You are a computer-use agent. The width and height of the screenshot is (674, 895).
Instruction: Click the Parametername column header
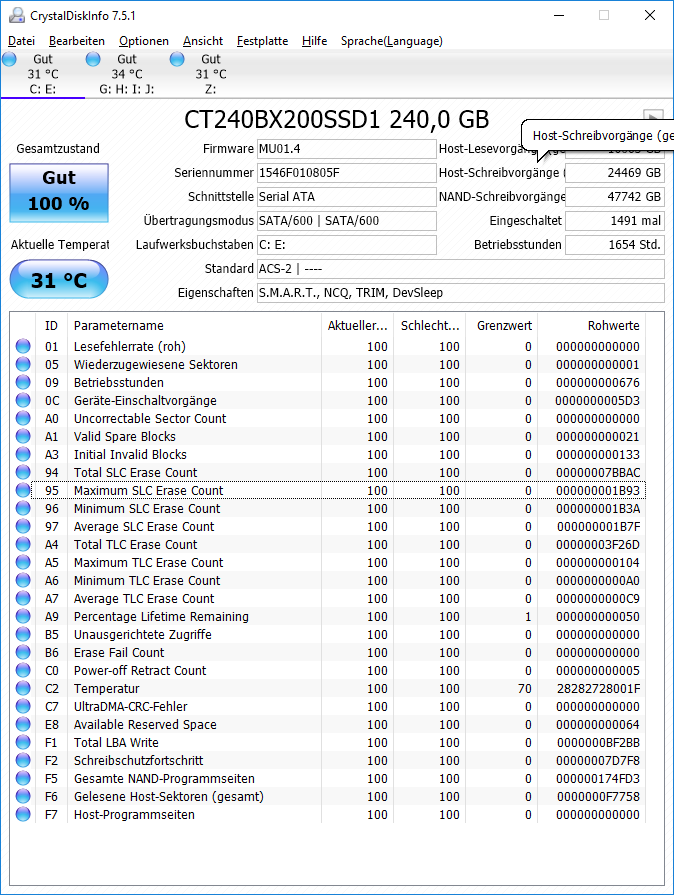(x=194, y=325)
